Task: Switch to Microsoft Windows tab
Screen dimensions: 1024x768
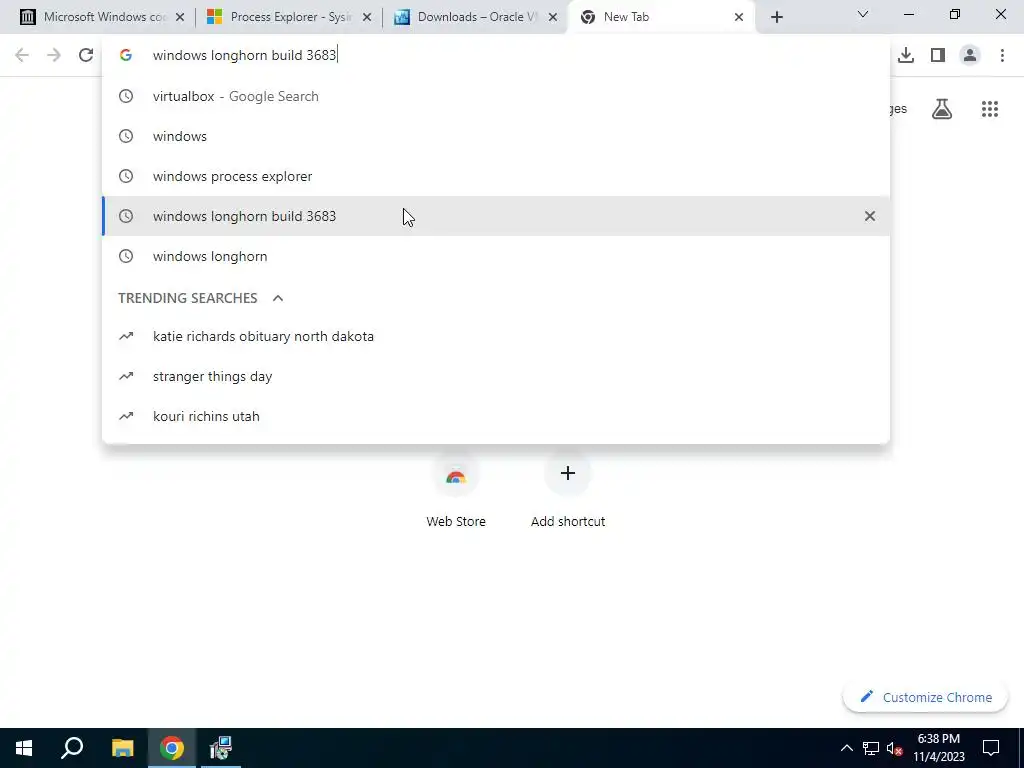Action: click(x=102, y=17)
